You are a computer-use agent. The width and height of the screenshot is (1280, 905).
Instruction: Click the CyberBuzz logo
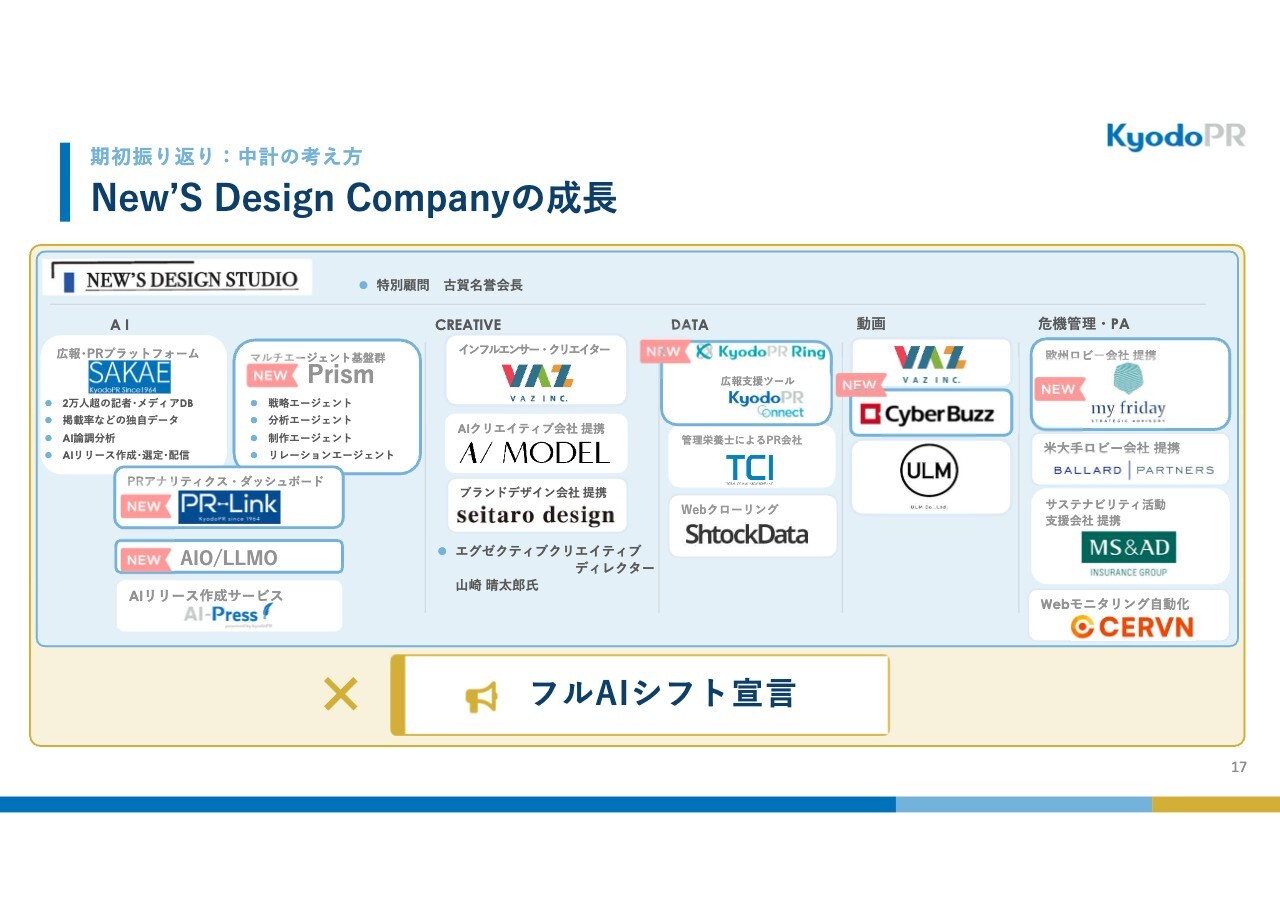coord(928,413)
